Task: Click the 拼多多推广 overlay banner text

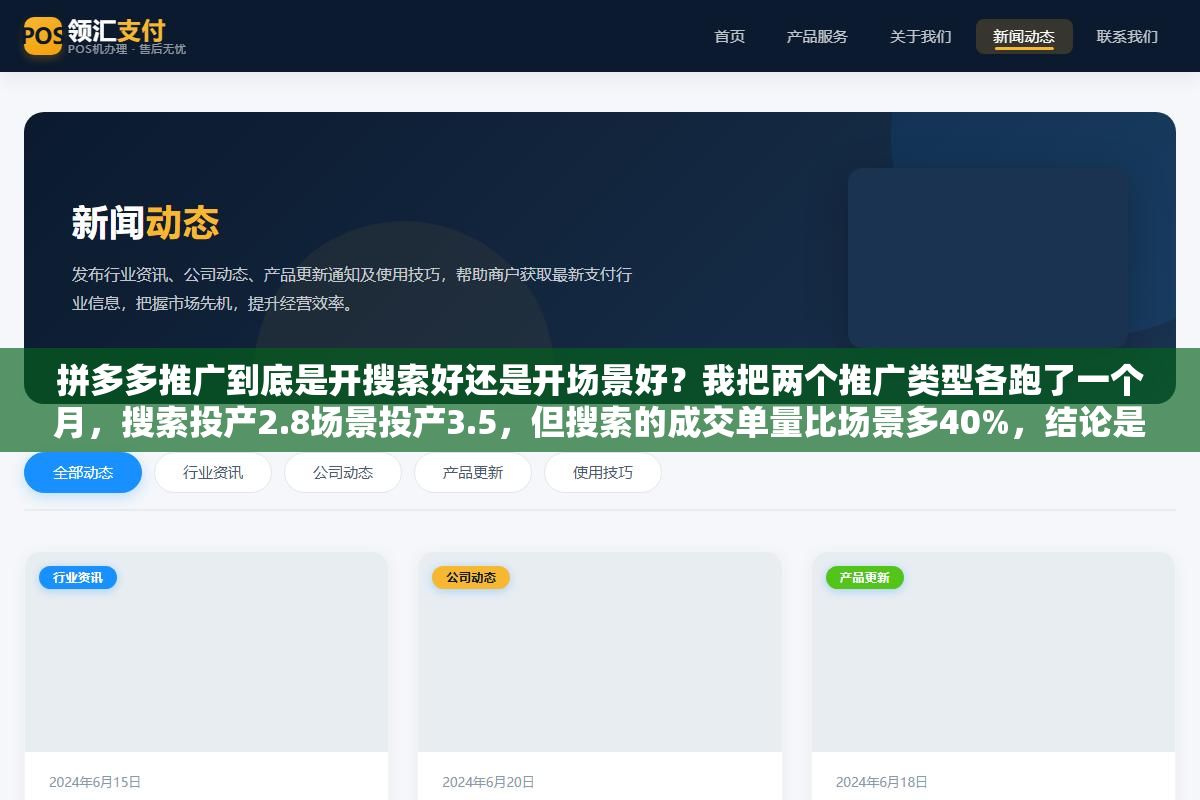Action: coord(600,402)
